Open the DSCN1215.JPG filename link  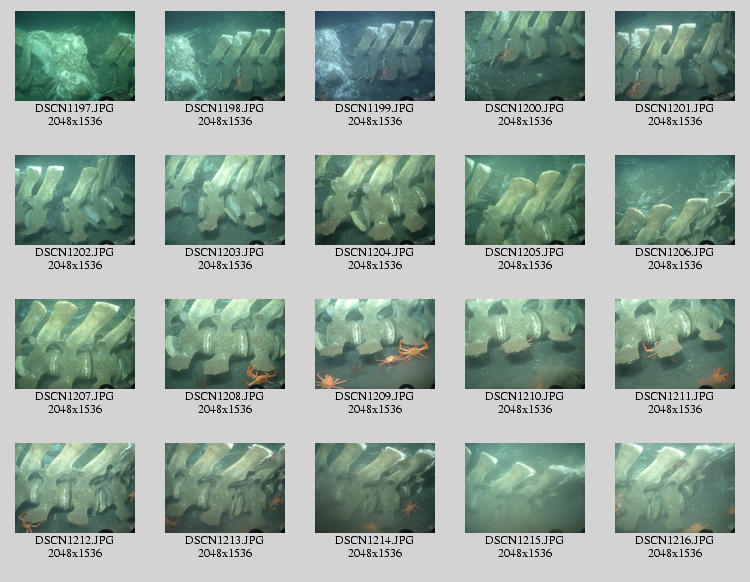pos(525,540)
